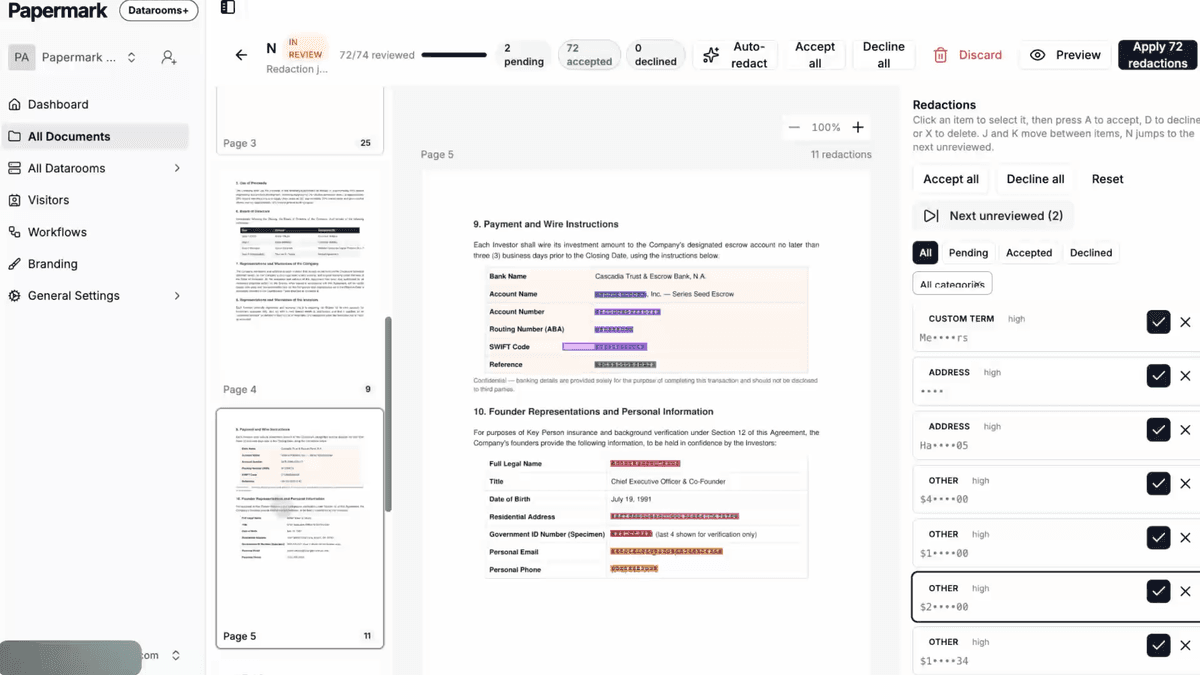Viewport: 1200px width, 675px height.
Task: Select the Page 5 thumbnail
Action: point(300,528)
